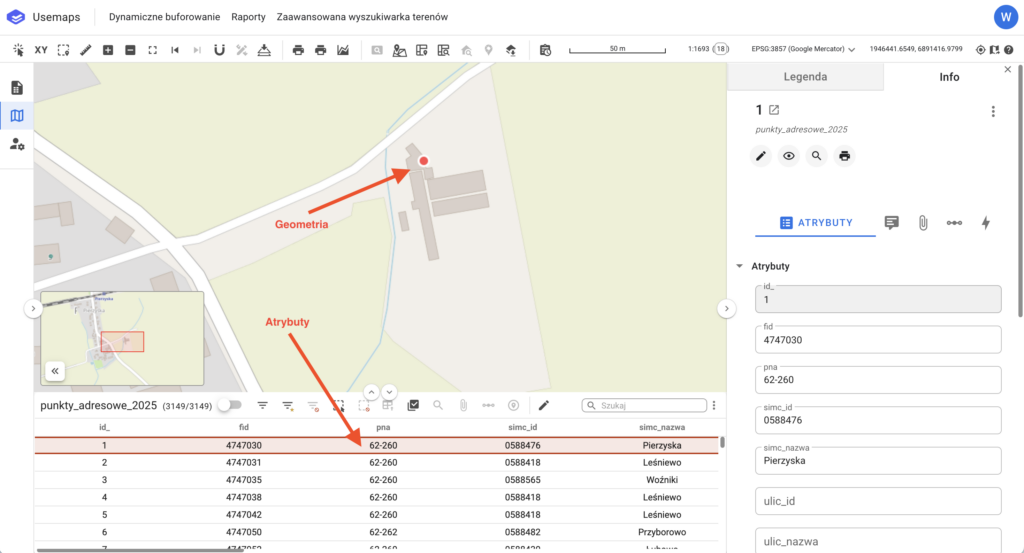Open Zaawansowana wyszukiwarka terenów
The width and height of the screenshot is (1024, 553).
362,17
